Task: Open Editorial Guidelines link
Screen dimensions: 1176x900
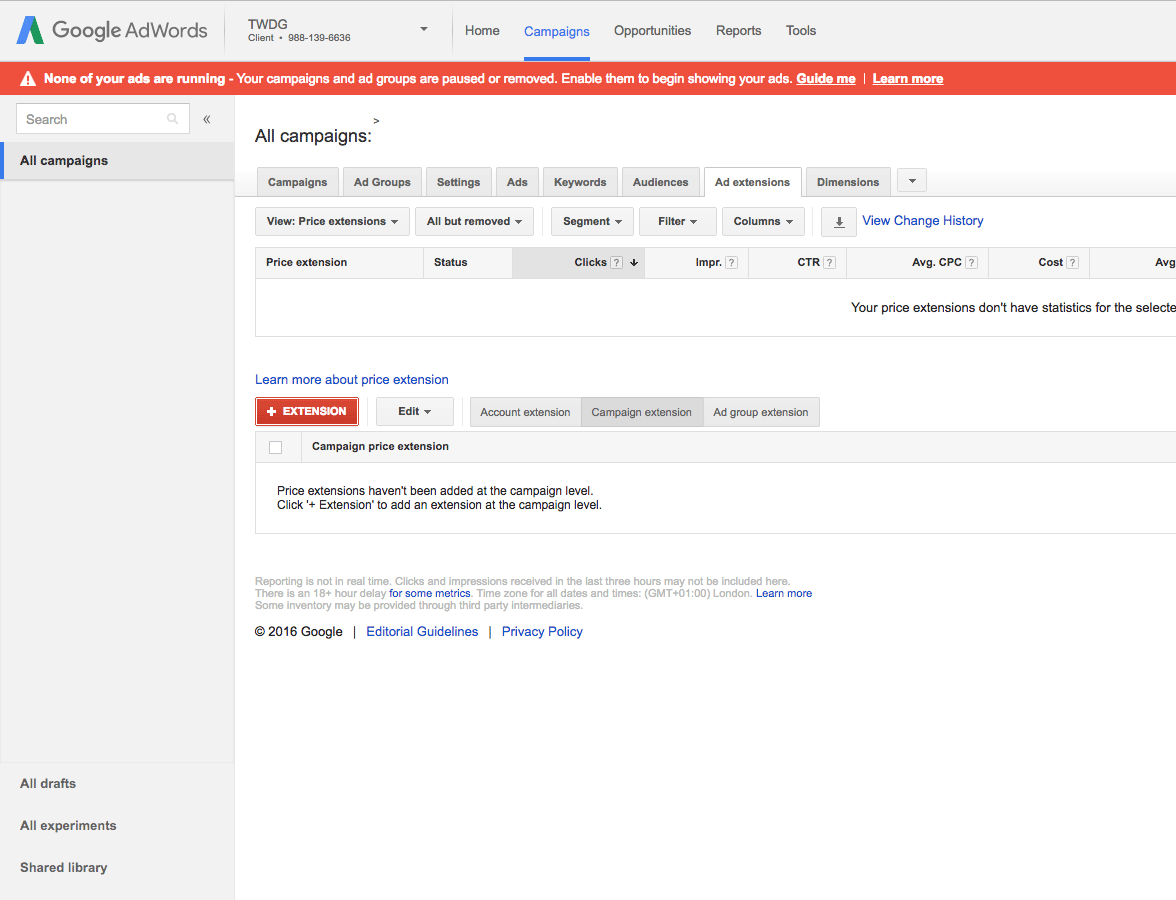Action: click(422, 632)
